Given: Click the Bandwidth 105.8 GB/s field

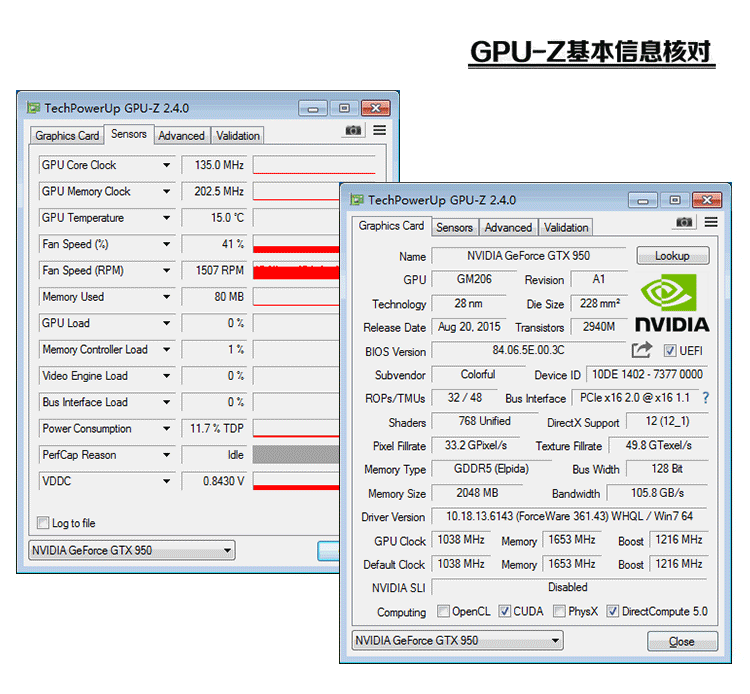Looking at the screenshot, I should pos(658,493).
